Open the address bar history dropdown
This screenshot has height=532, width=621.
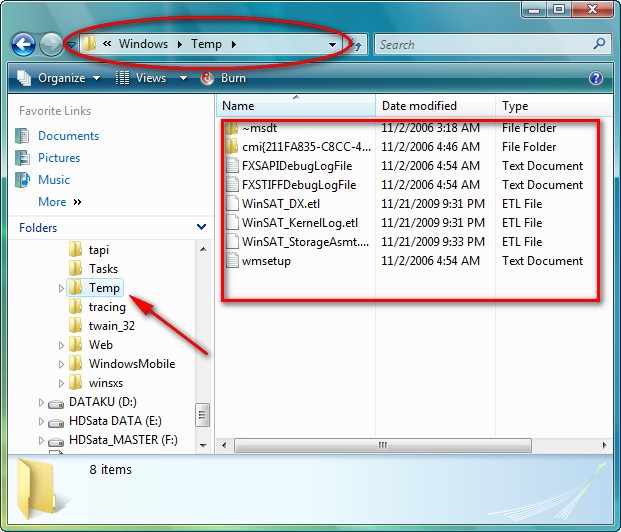point(332,45)
